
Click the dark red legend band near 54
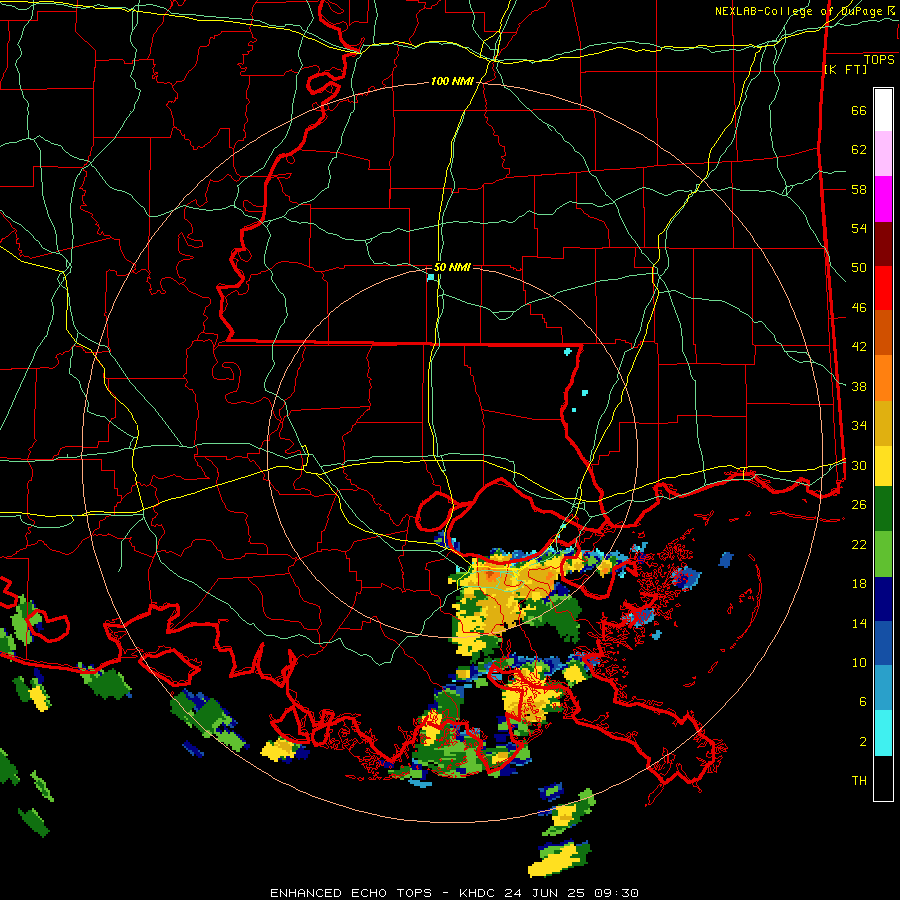[x=883, y=244]
